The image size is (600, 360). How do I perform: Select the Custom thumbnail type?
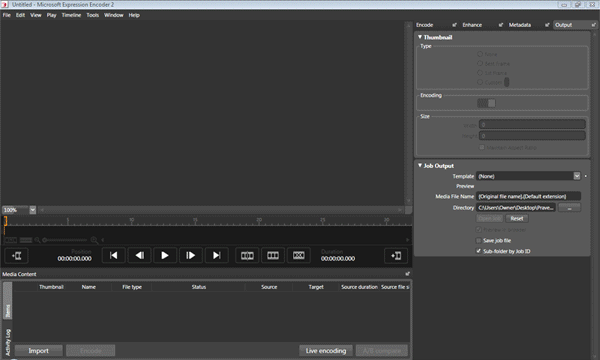click(x=479, y=82)
